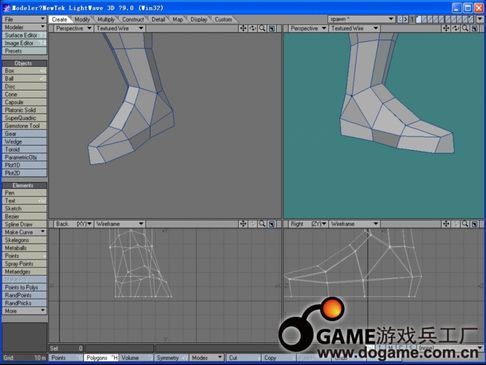Open the Modeler menu dropdown
Viewport: 486px width, 365px height.
[x=24, y=27]
